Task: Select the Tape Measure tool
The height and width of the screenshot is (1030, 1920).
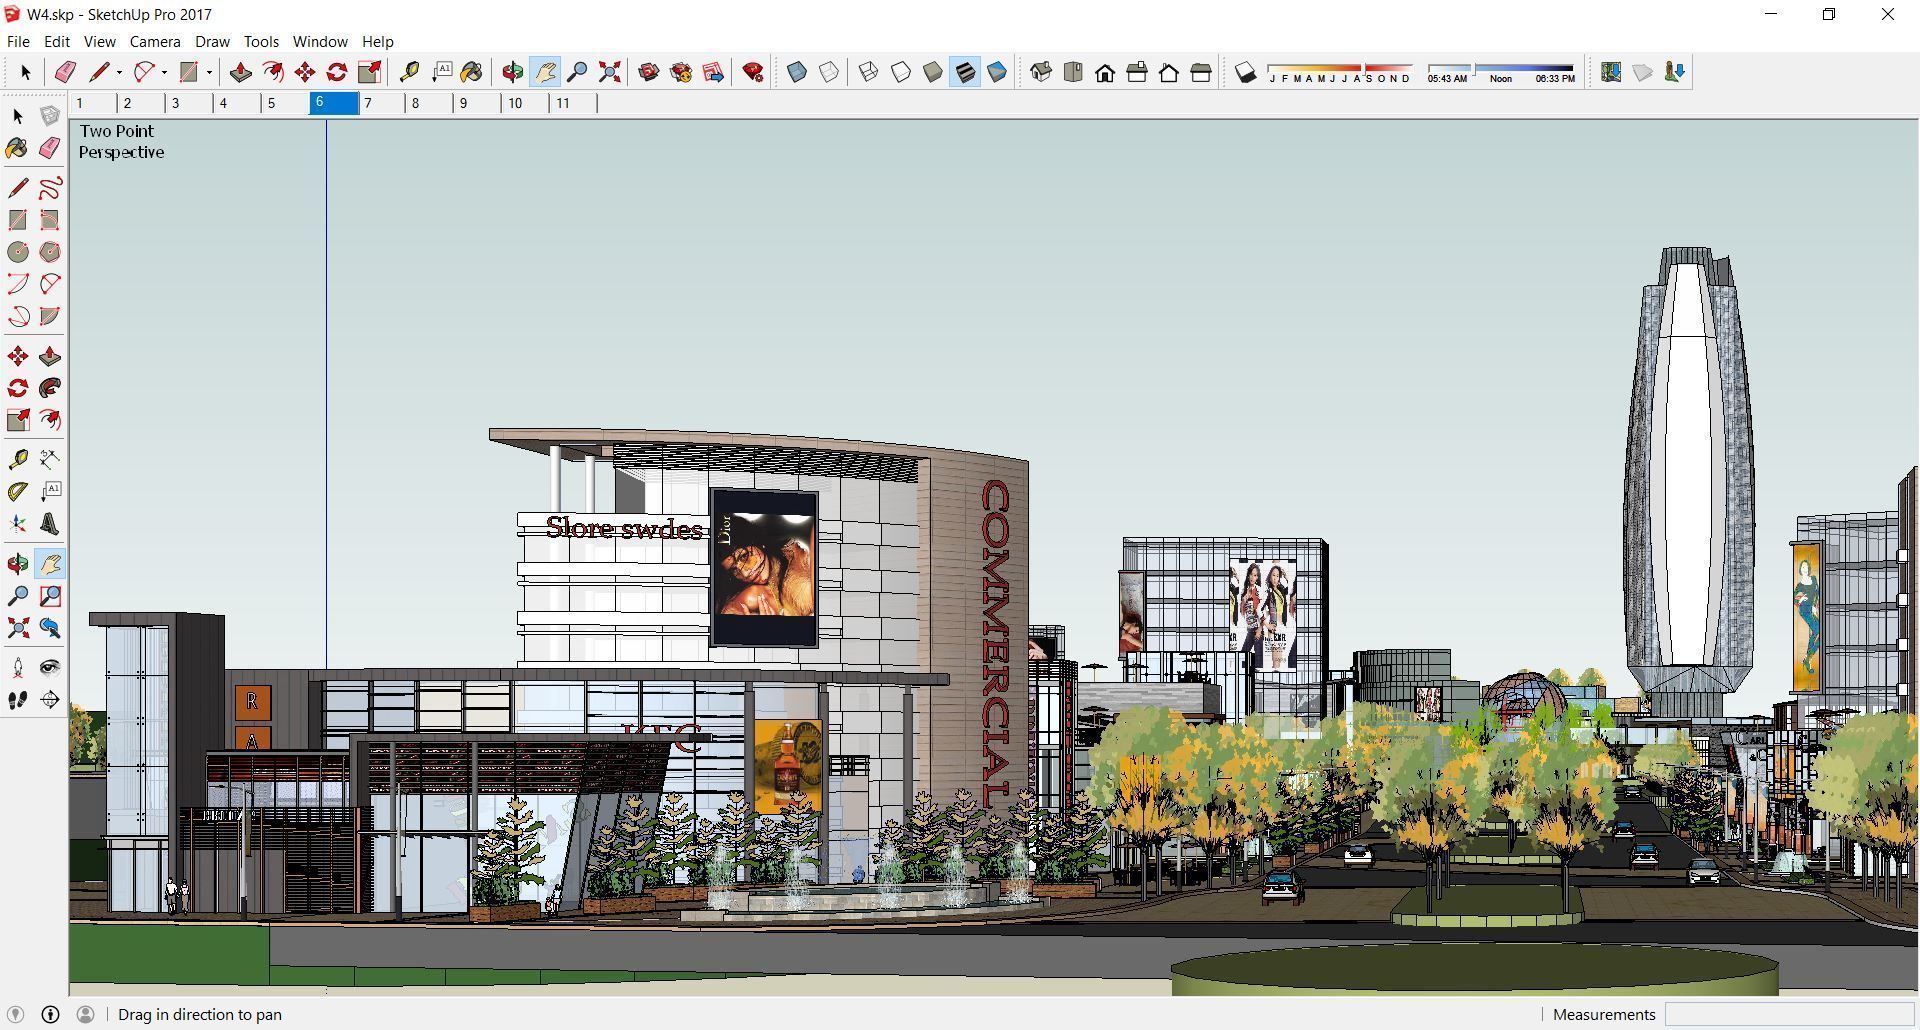Action: pyautogui.click(x=410, y=72)
